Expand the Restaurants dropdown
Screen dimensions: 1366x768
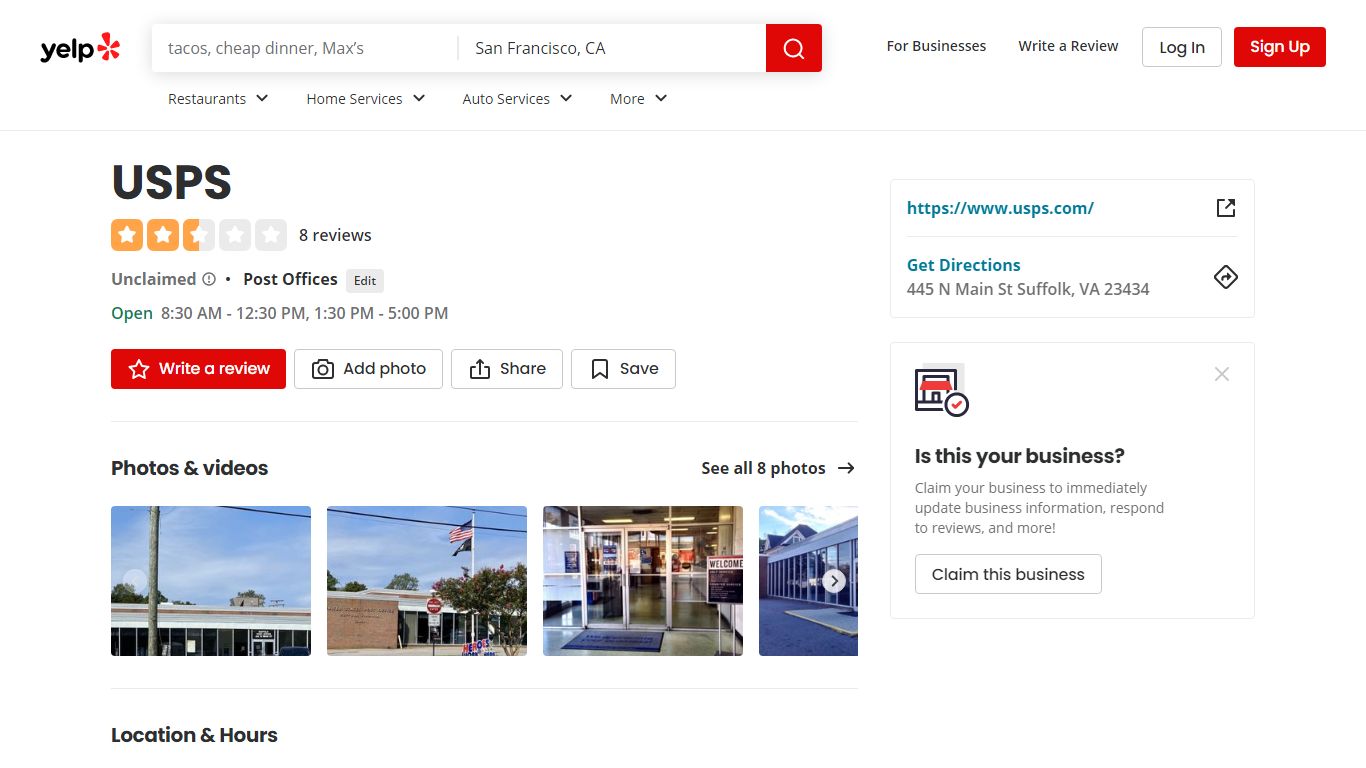point(218,99)
